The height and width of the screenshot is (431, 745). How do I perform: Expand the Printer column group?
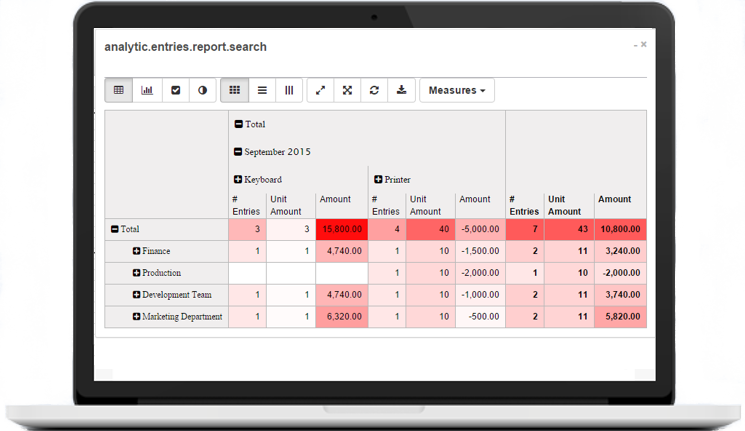[379, 180]
